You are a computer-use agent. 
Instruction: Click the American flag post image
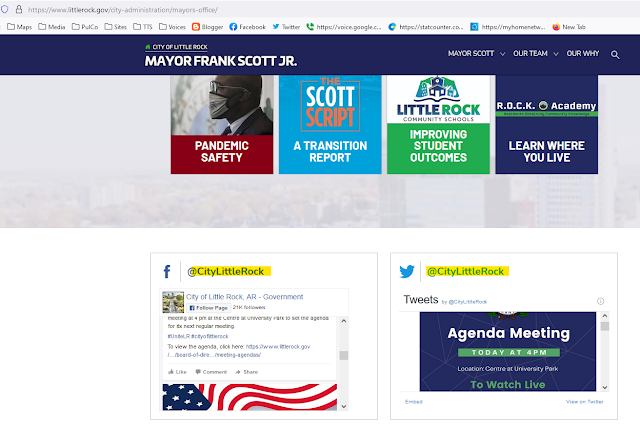pyautogui.click(x=250, y=397)
